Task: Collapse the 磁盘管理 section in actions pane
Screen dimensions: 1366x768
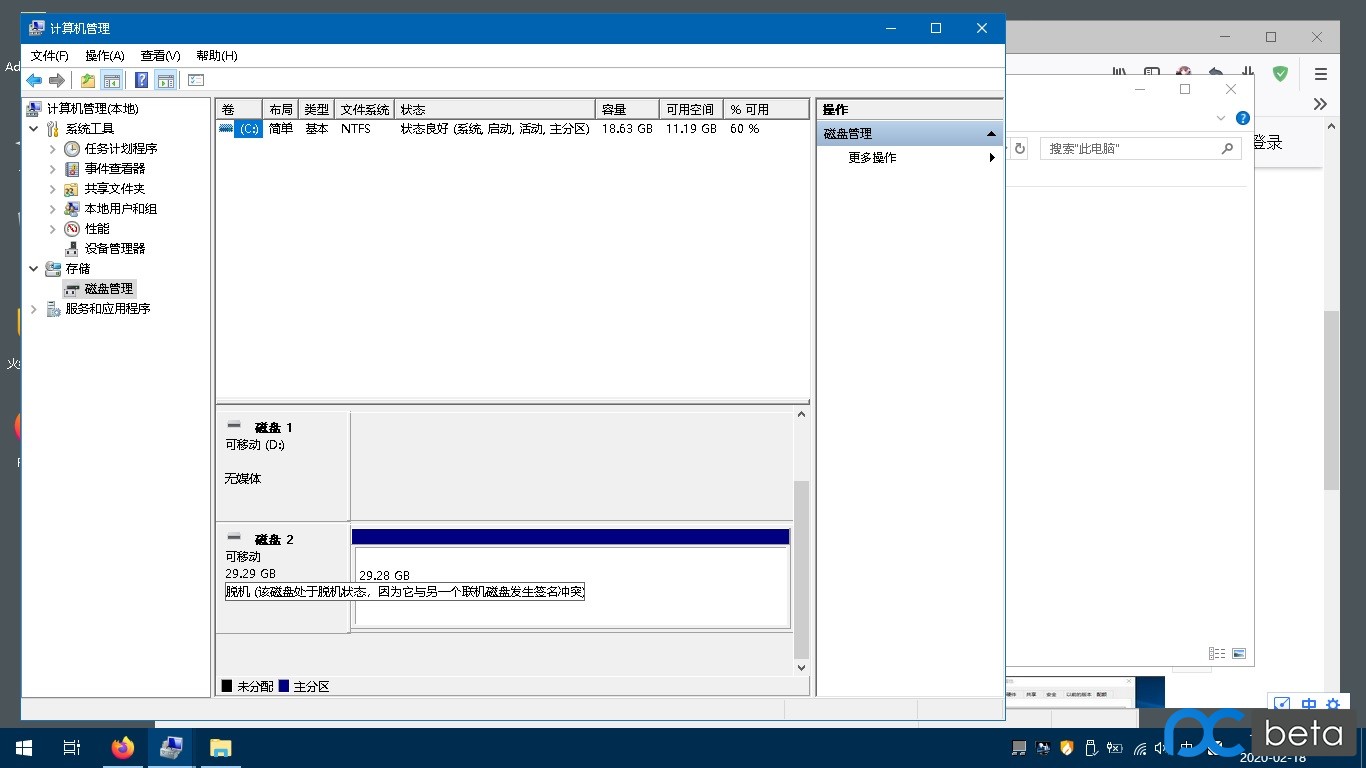Action: (x=991, y=134)
